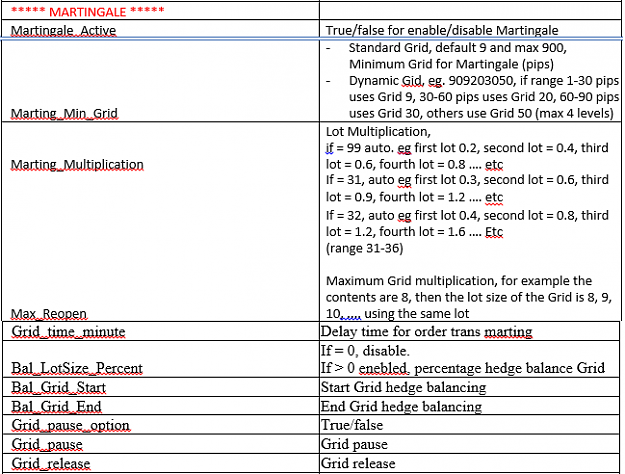Click the 'Grid release' description cell
Screen dimensions: 625x474
[x=470, y=464]
